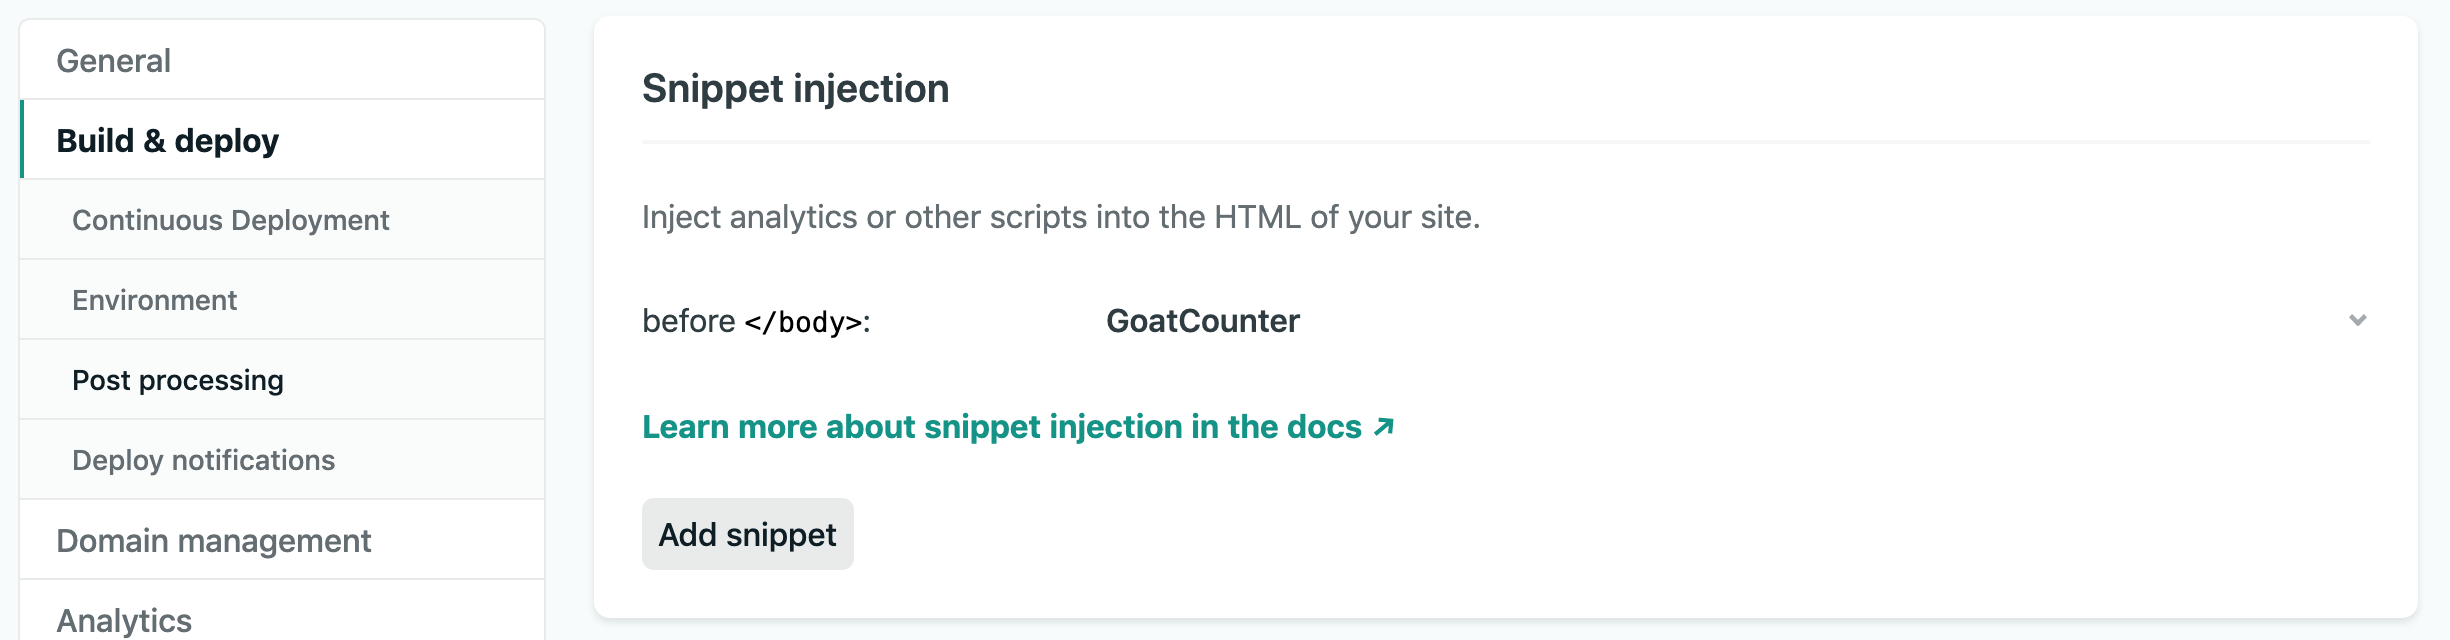Open the Build & deploy section
Image resolution: width=2450 pixels, height=640 pixels.
click(x=169, y=140)
